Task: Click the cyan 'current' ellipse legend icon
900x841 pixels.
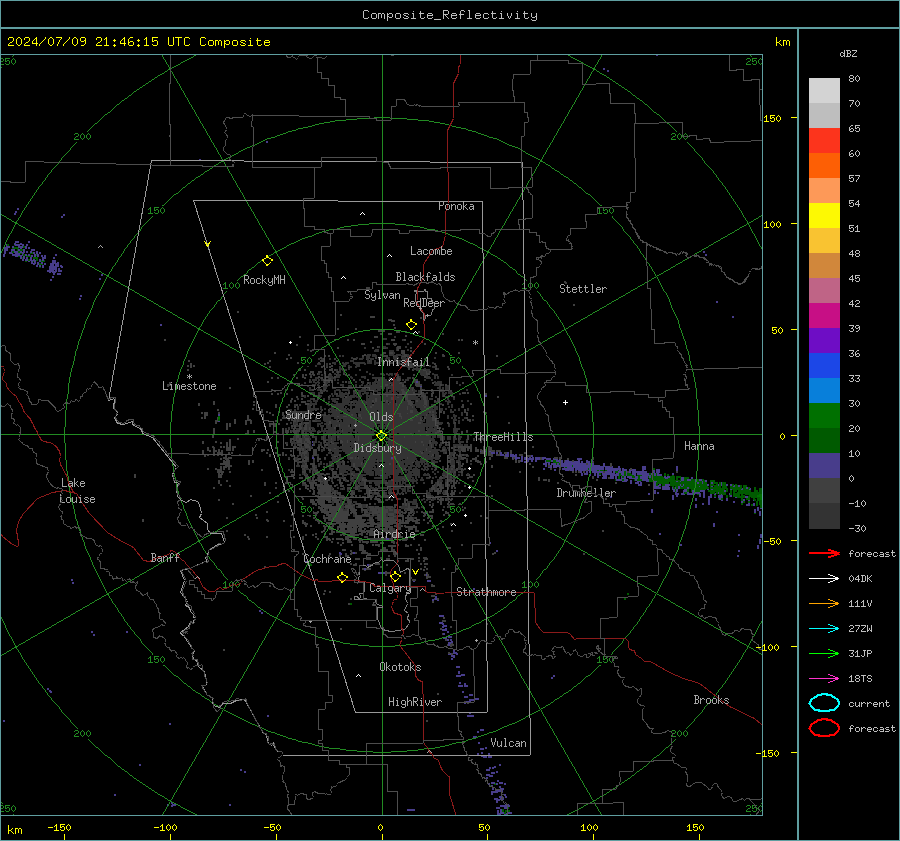Action: [x=824, y=703]
